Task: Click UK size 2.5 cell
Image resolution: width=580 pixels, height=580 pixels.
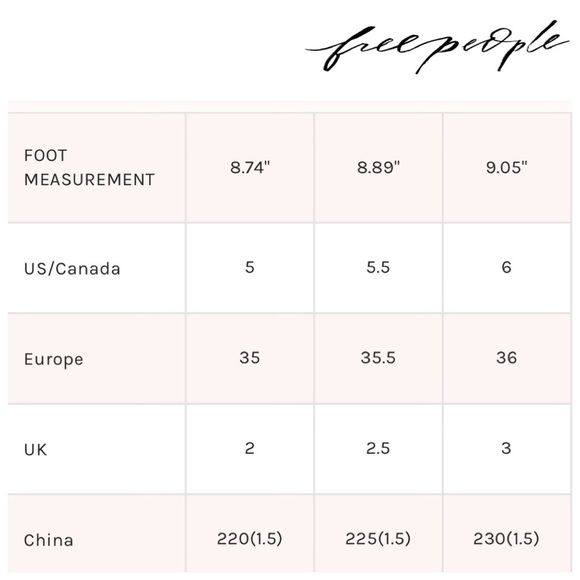Action: (x=378, y=449)
